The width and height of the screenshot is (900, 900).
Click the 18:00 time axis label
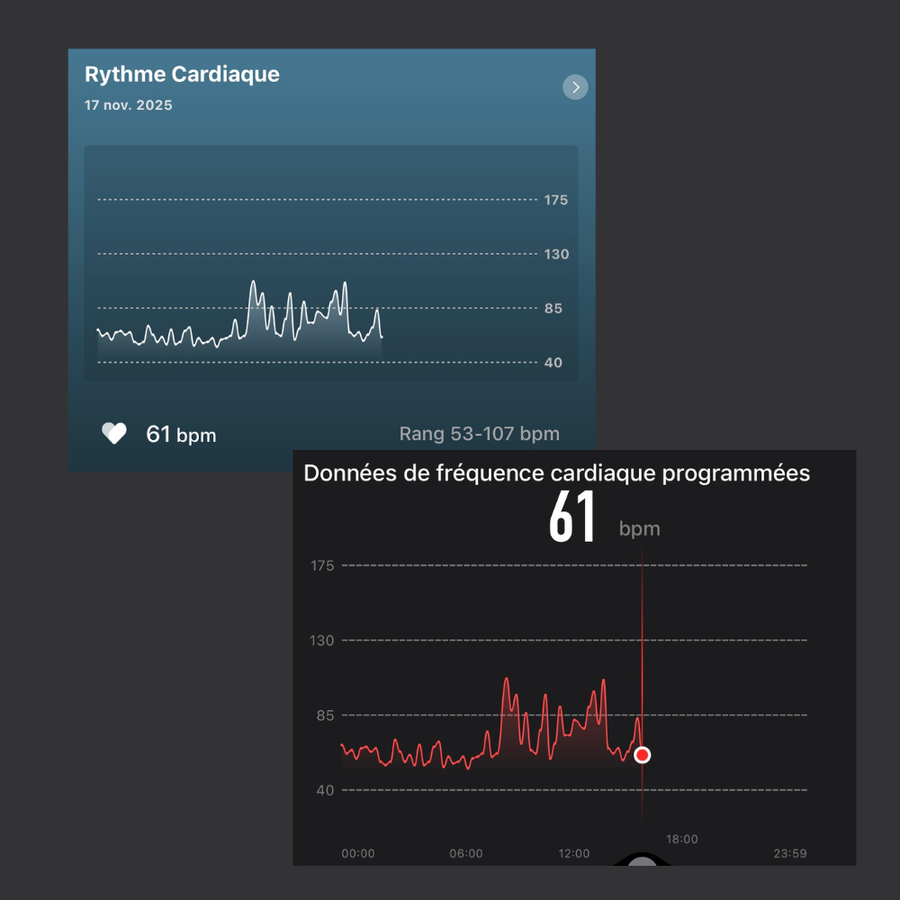point(682,839)
